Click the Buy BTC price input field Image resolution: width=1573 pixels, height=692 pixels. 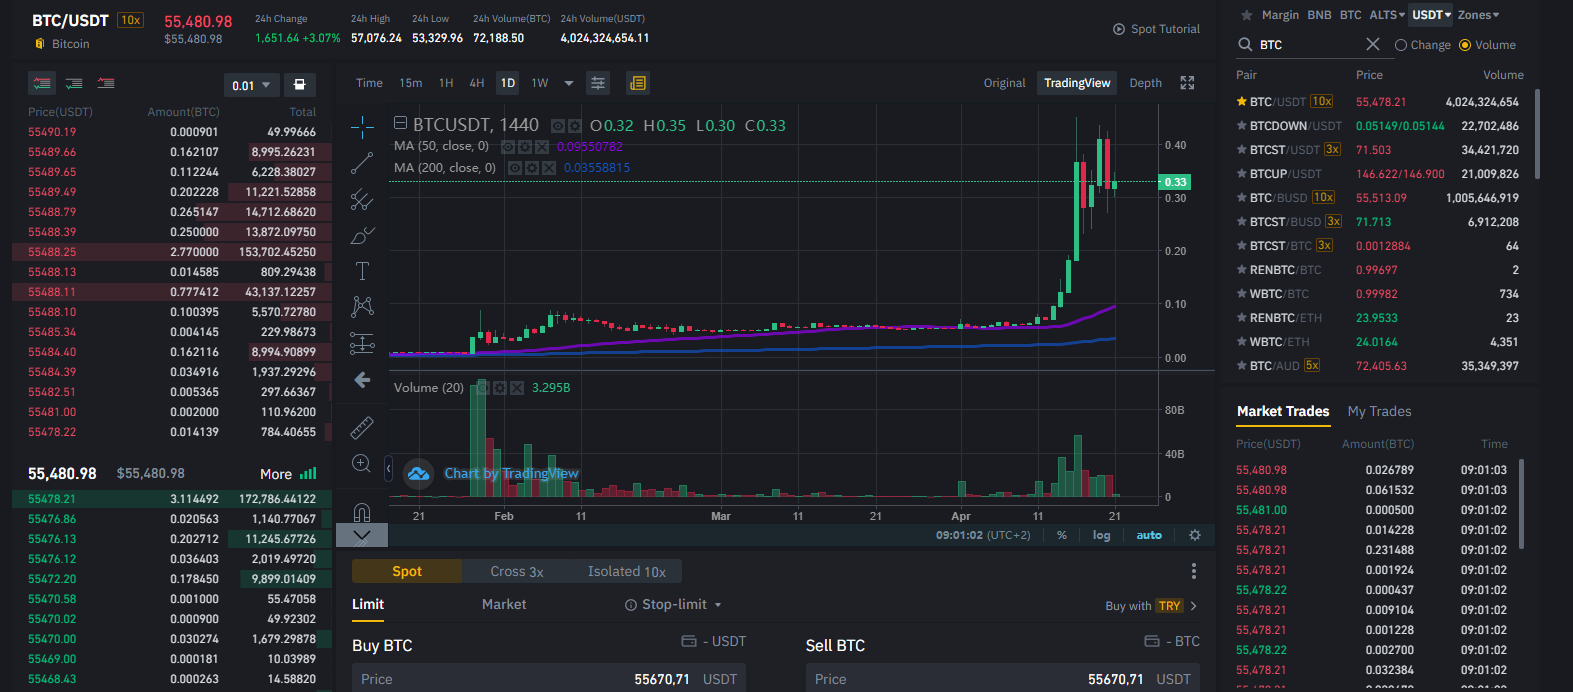549,678
